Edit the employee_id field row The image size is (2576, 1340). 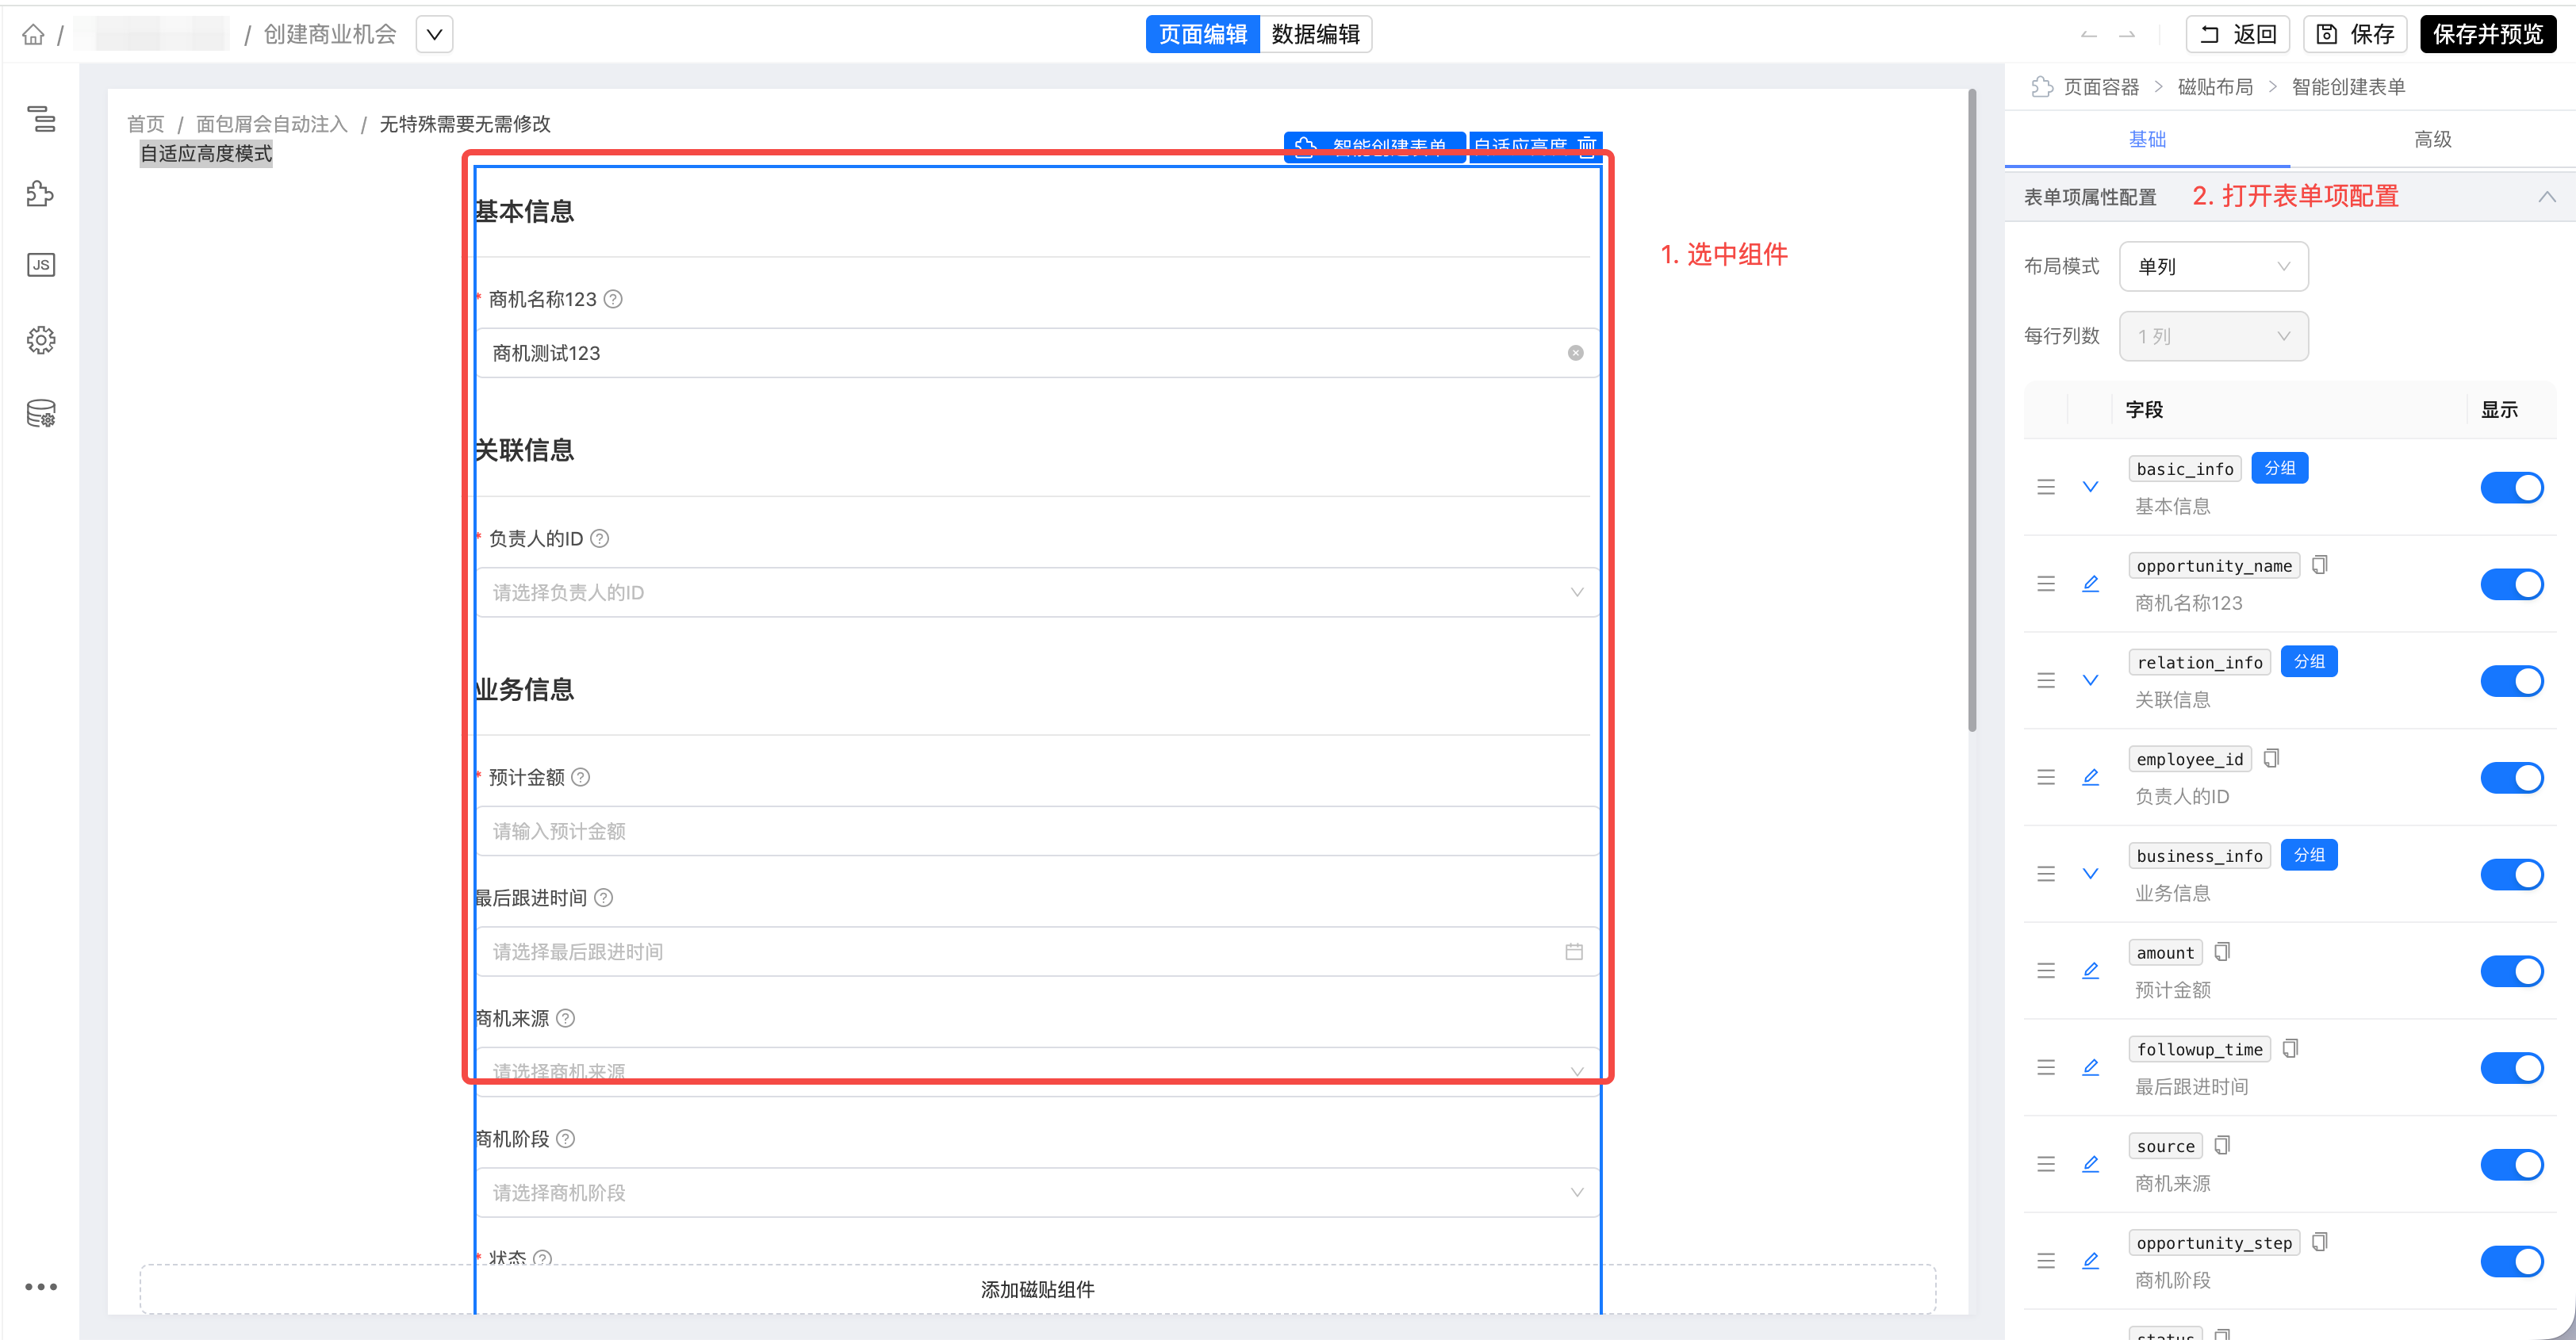pyautogui.click(x=2090, y=777)
